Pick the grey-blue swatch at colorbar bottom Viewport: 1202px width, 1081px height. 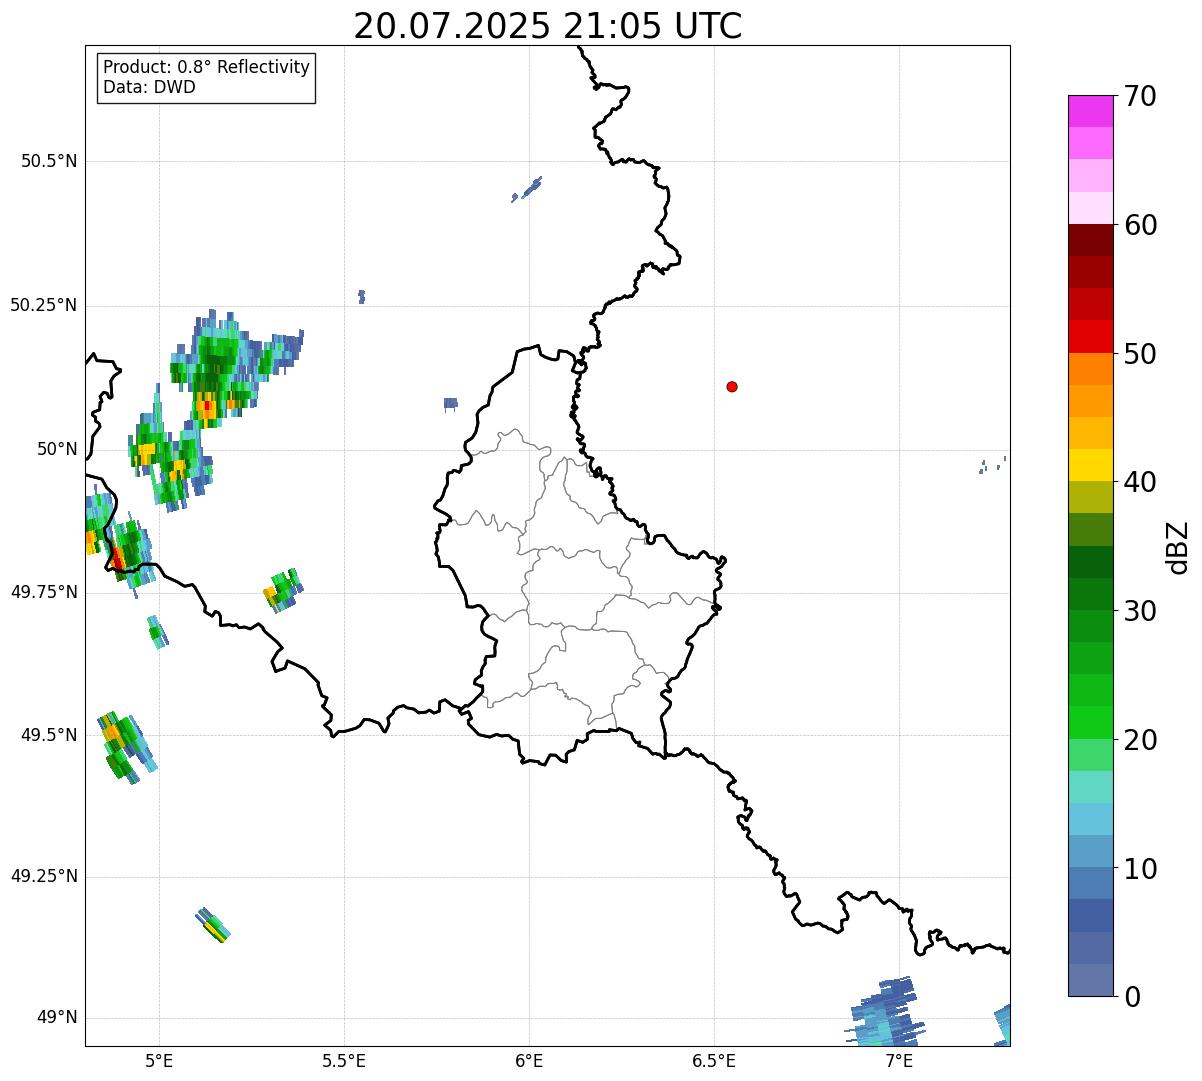tap(1090, 980)
